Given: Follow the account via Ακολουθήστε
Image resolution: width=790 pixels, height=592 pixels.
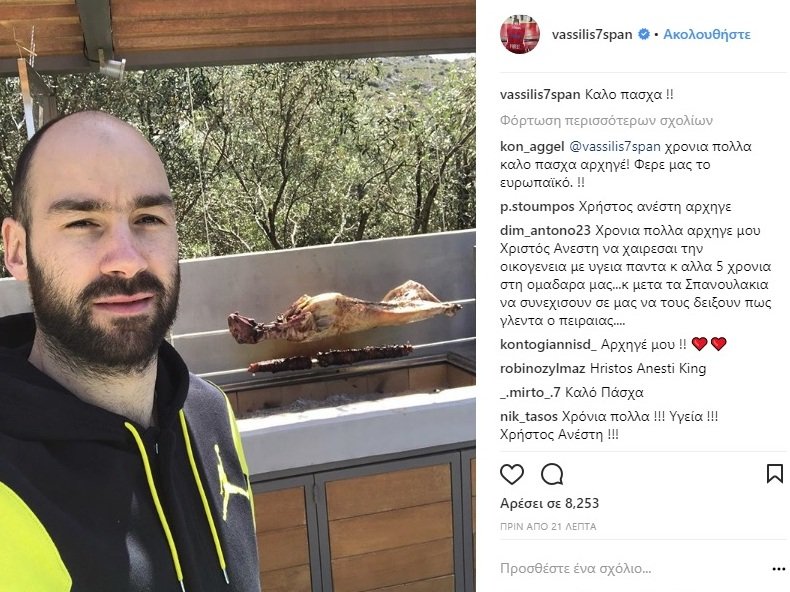Looking at the screenshot, I should [x=706, y=34].
